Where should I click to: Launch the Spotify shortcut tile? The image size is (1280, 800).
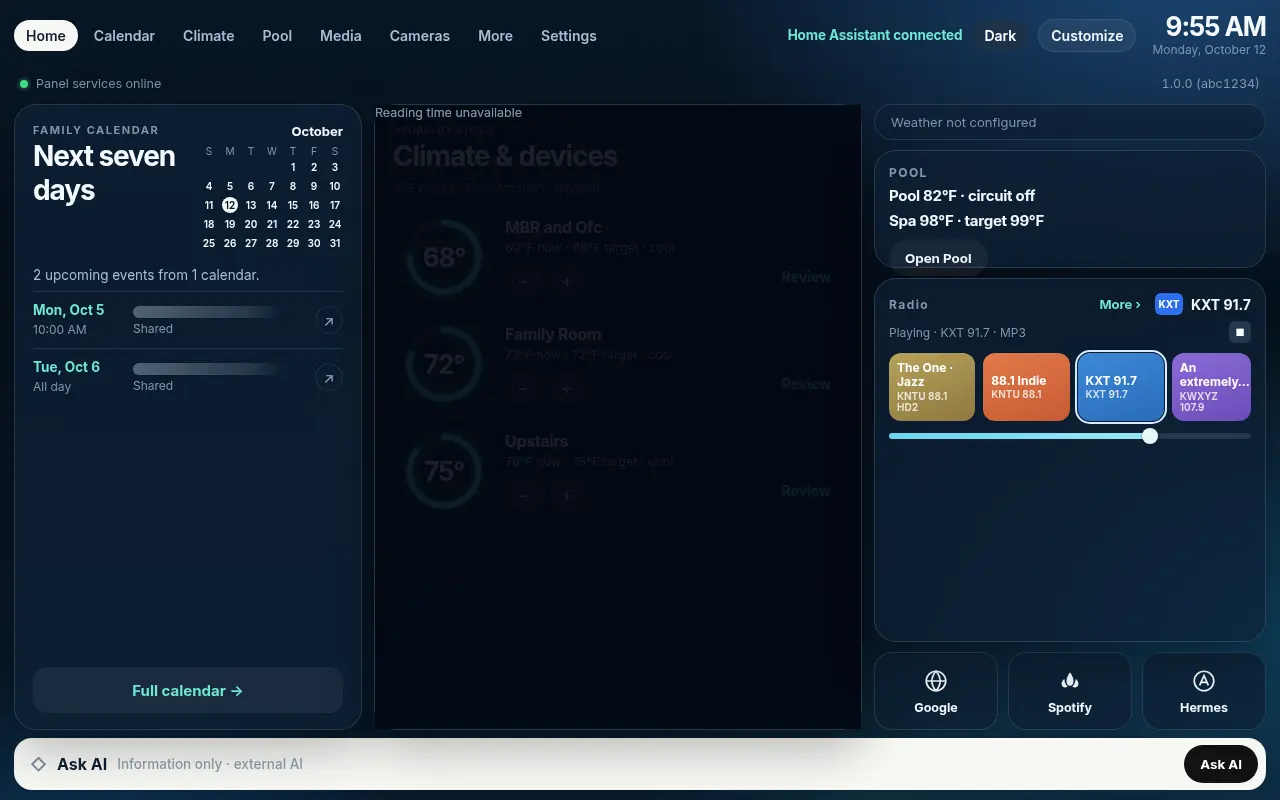pos(1070,692)
